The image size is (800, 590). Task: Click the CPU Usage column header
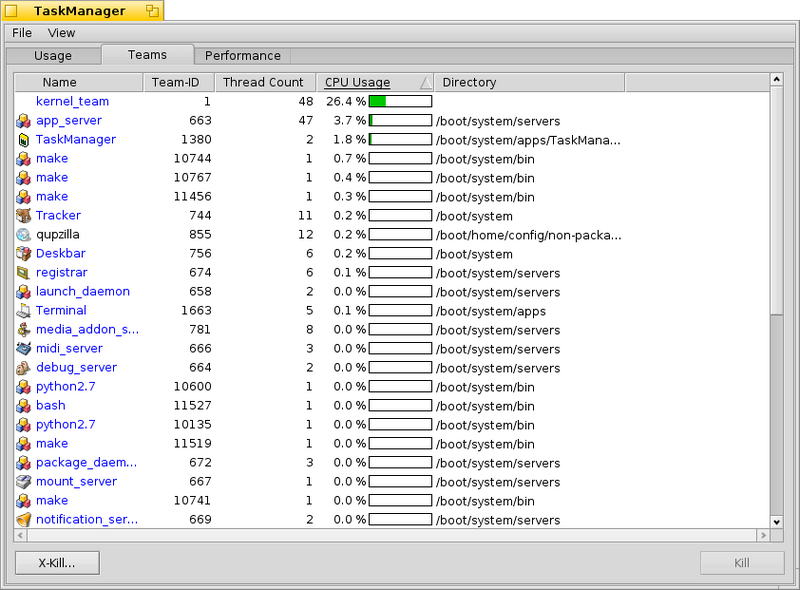[375, 82]
